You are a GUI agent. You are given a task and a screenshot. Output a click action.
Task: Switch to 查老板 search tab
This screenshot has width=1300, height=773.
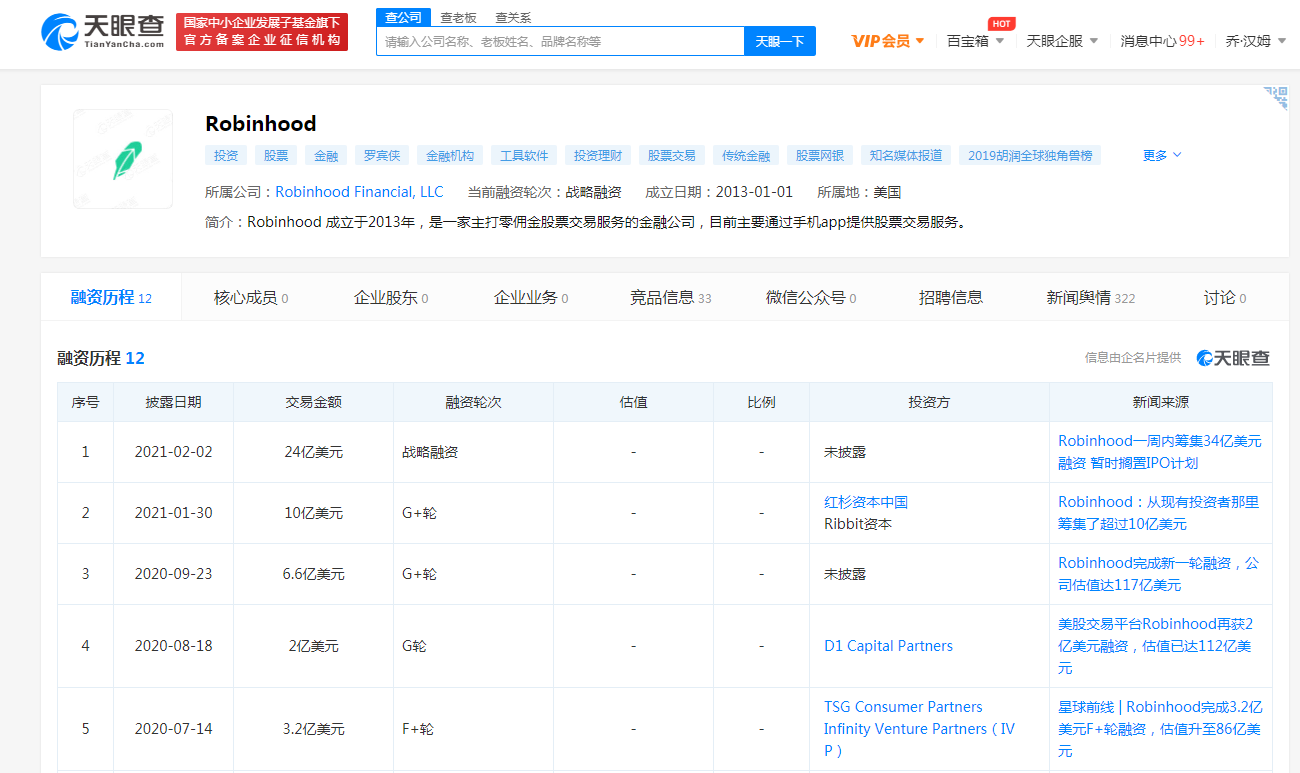(459, 17)
